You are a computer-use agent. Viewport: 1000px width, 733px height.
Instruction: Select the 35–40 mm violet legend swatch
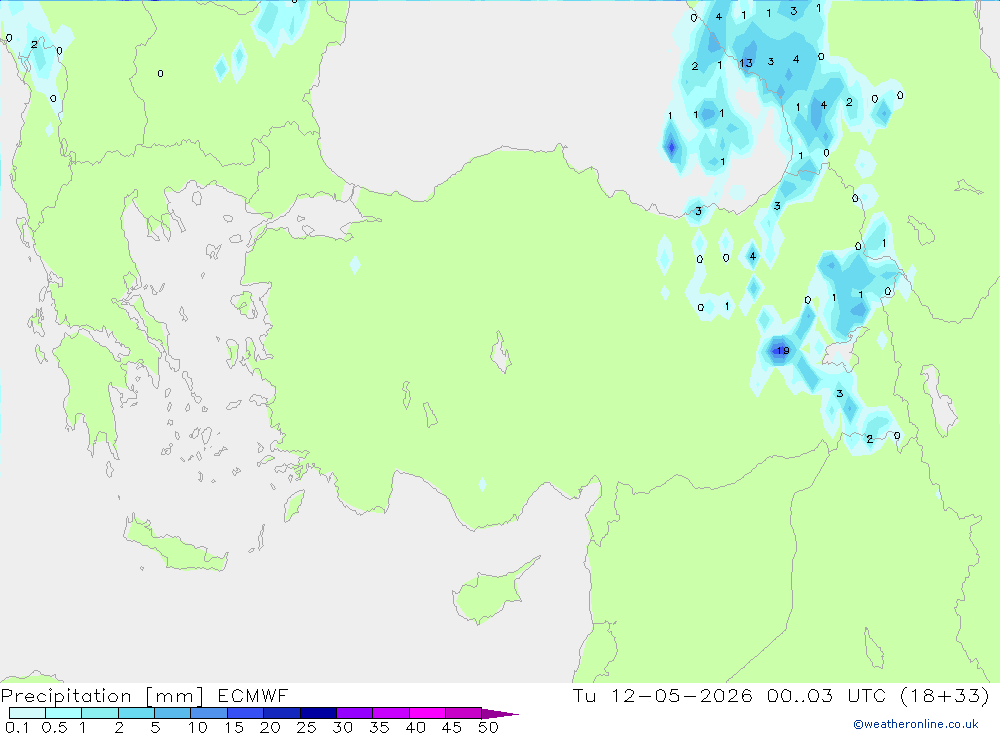pos(391,713)
